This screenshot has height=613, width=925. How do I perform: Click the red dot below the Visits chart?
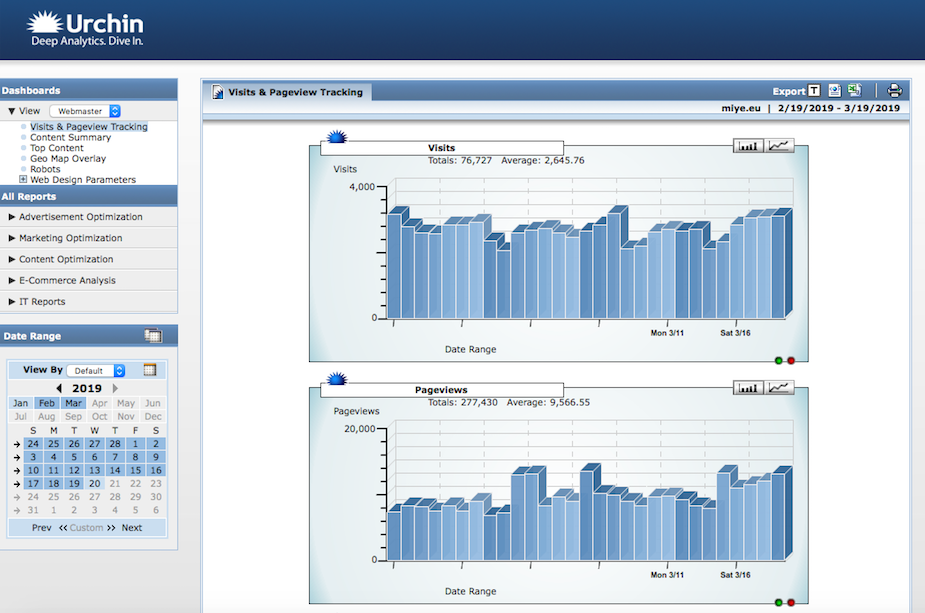click(x=791, y=360)
